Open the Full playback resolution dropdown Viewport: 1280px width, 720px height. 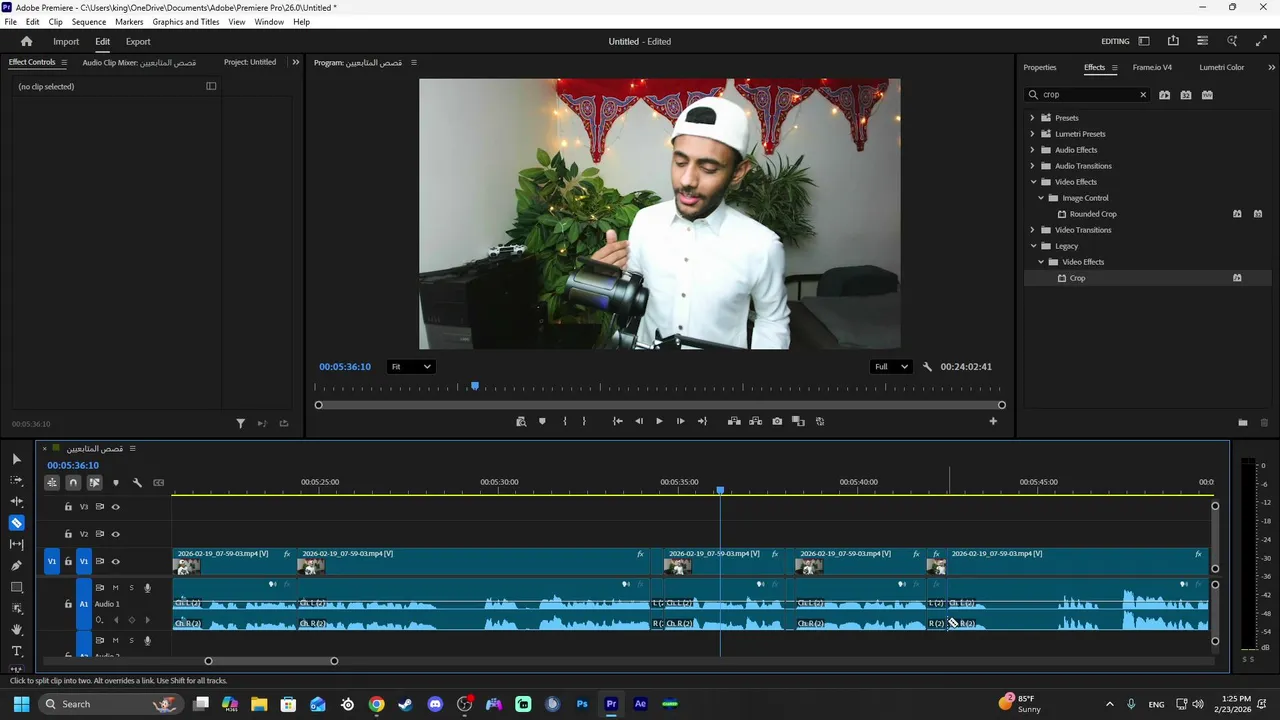point(890,367)
